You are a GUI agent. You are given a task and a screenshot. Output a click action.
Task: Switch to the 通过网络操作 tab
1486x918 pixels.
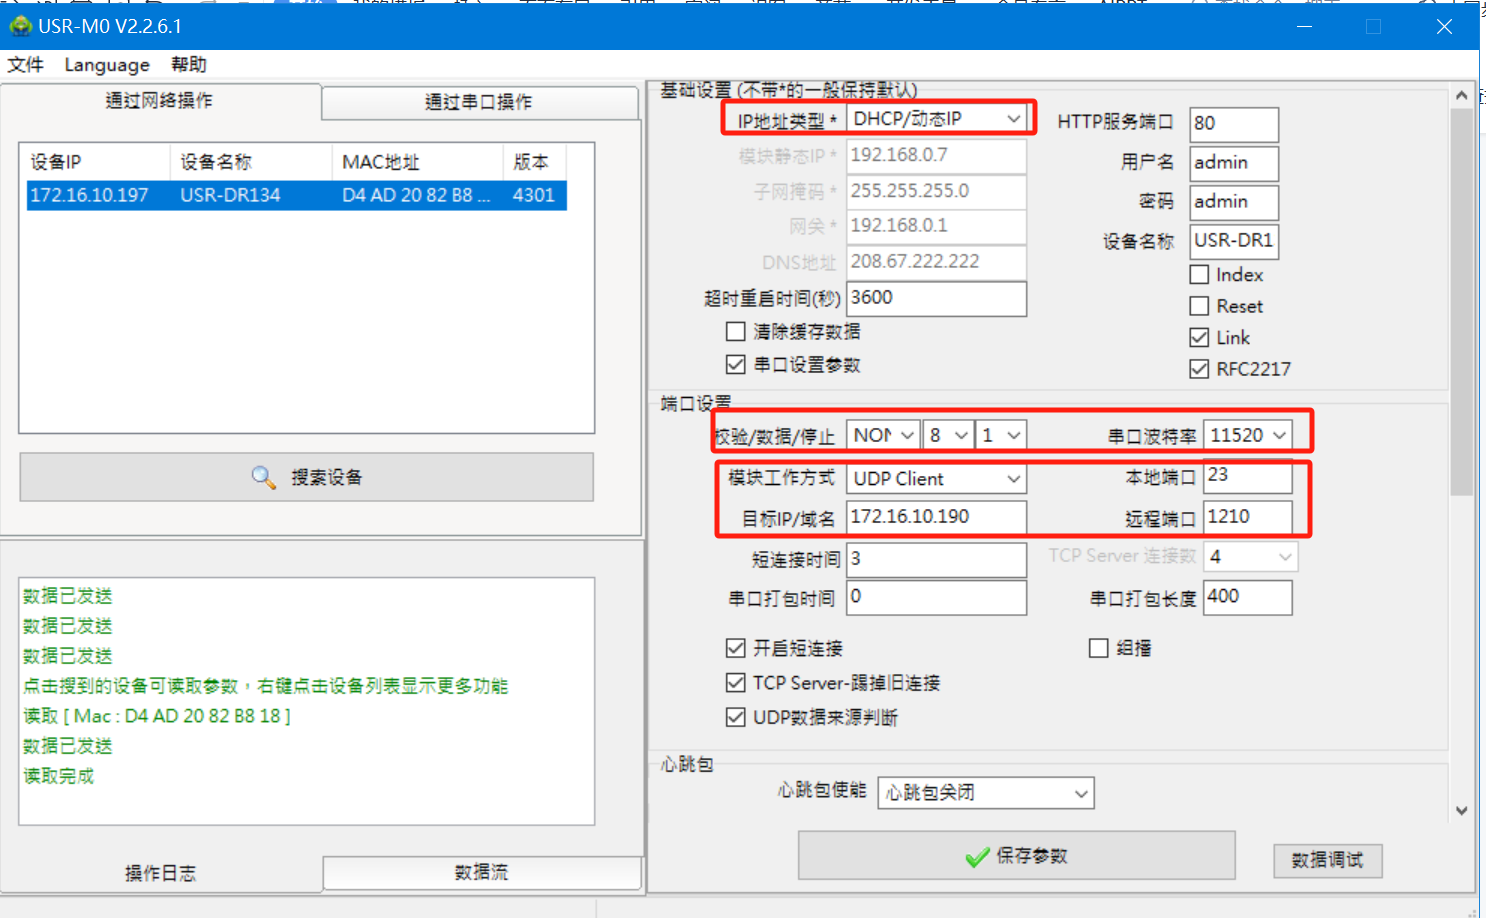pyautogui.click(x=160, y=101)
